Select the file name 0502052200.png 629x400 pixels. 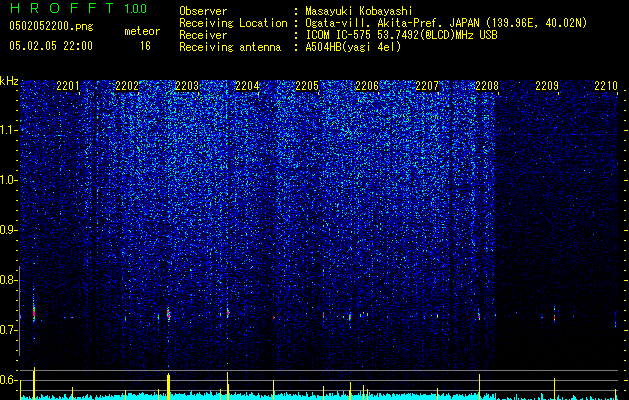(x=51, y=27)
